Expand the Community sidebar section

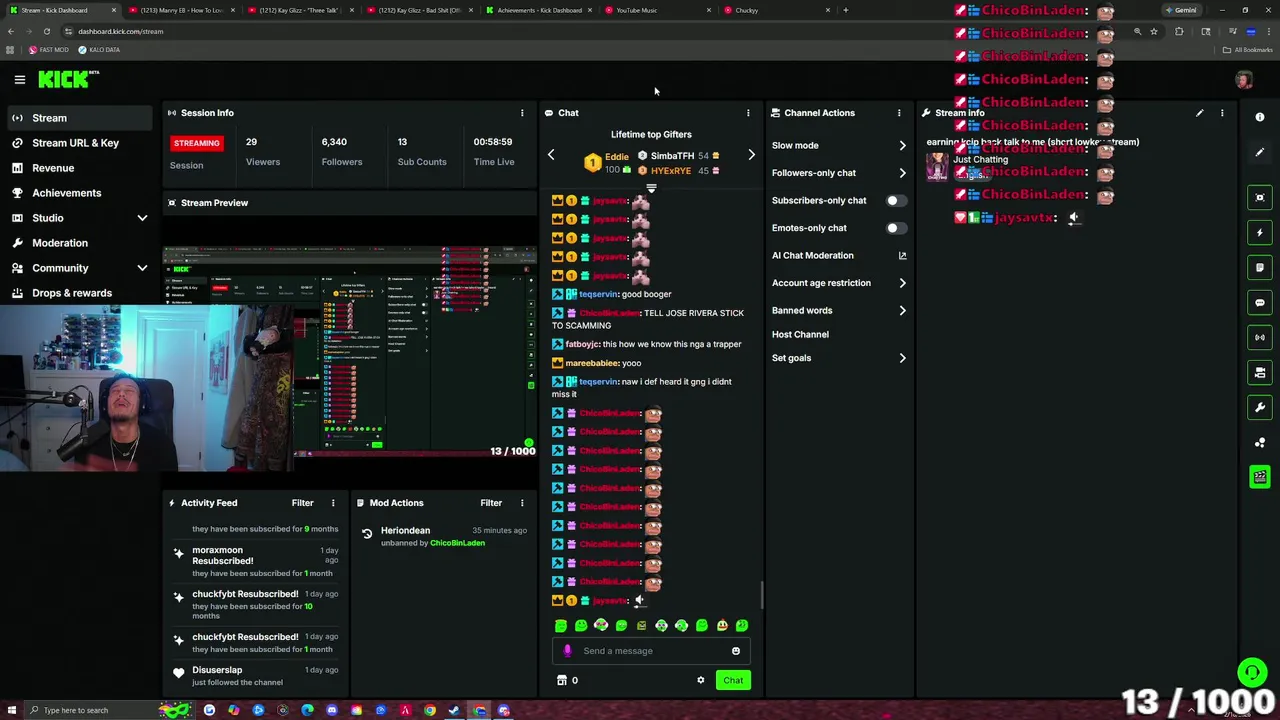(x=142, y=268)
